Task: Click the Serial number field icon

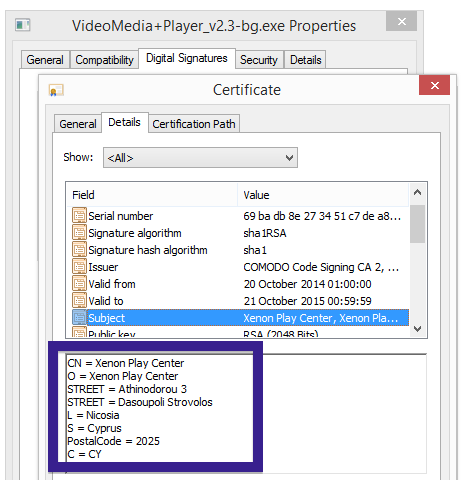Action: pos(79,216)
